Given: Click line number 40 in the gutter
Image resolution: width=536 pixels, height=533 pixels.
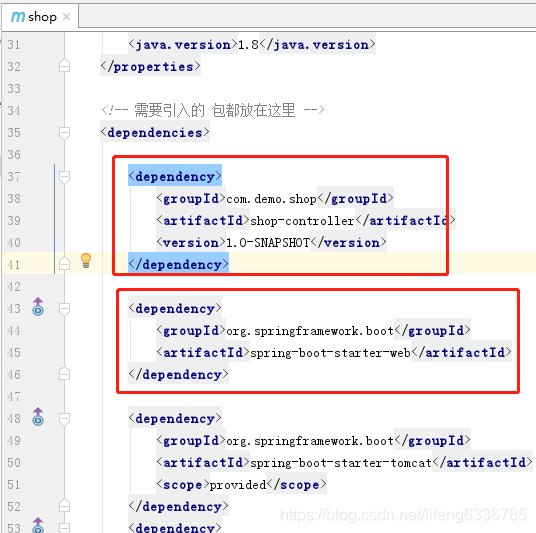Looking at the screenshot, I should tap(14, 243).
